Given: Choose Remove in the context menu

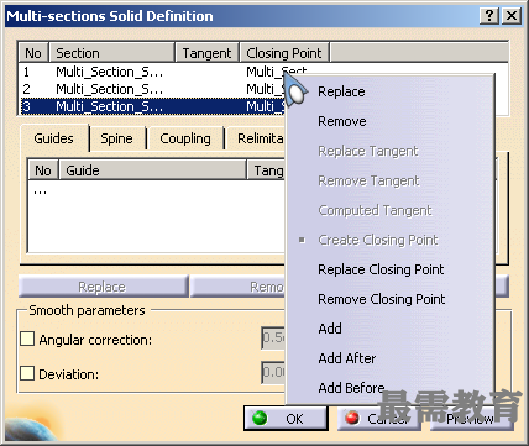Looking at the screenshot, I should point(342,121).
